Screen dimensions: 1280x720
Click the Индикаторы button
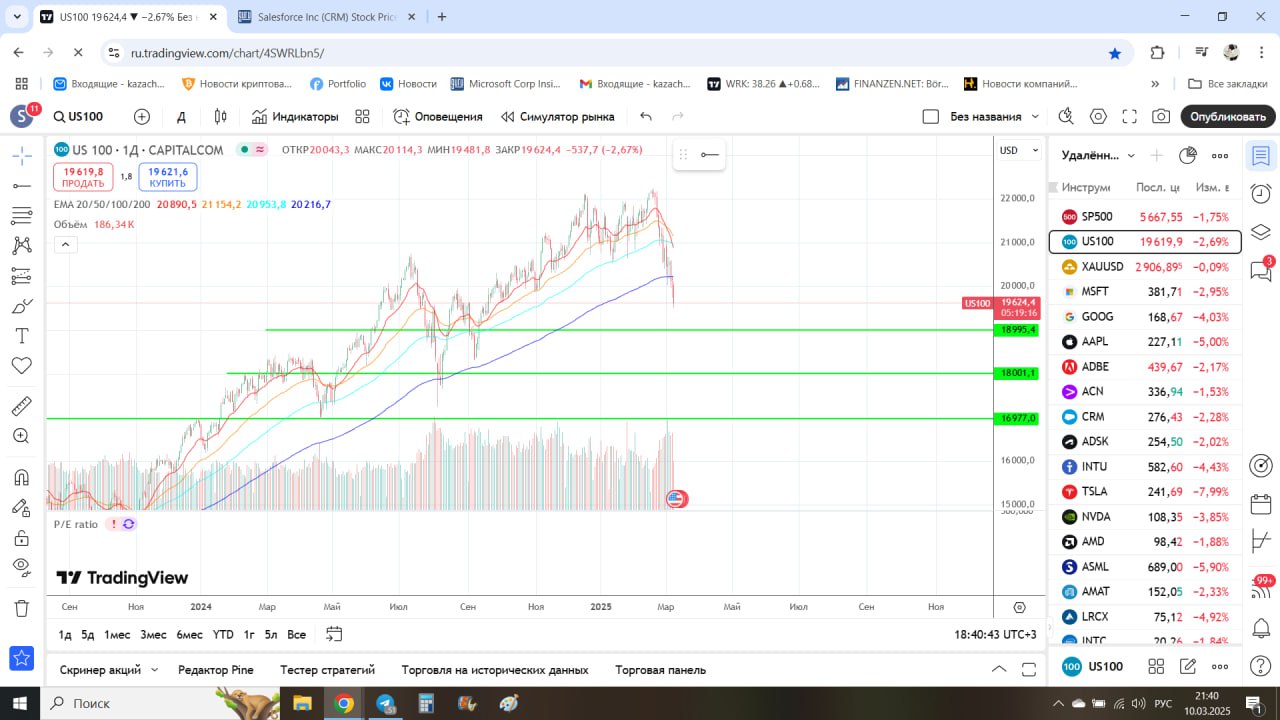click(x=295, y=117)
